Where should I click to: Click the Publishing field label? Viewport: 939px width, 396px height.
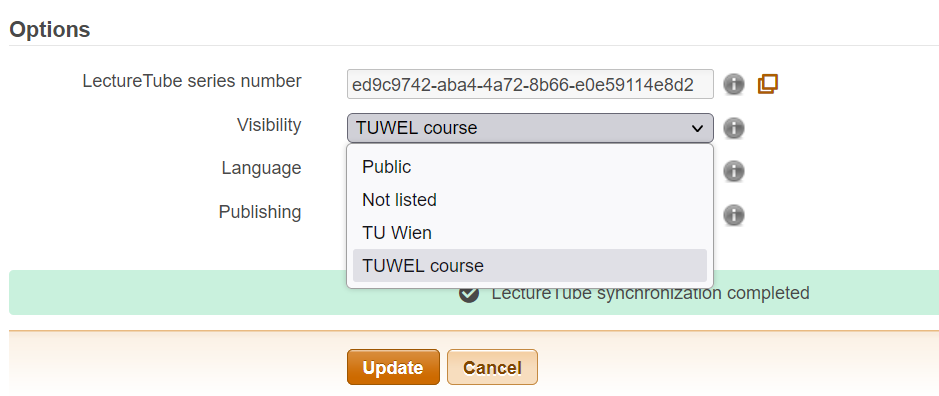[x=260, y=212]
